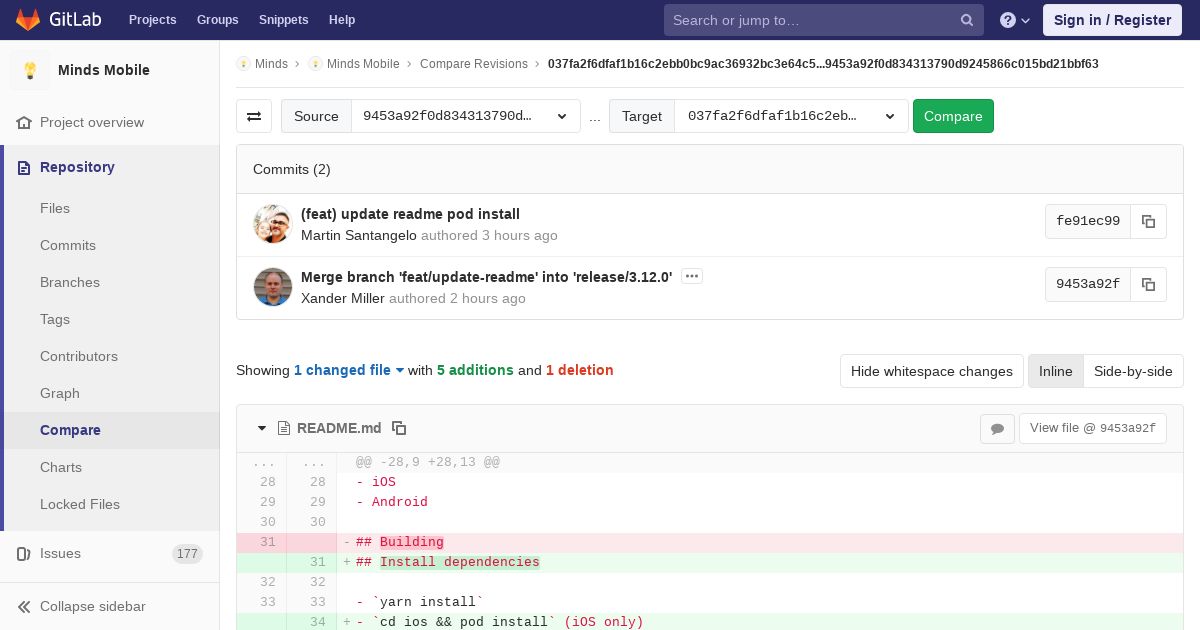Screen dimensions: 1200x630
Task: Open the Projects menu
Action: tap(152, 20)
